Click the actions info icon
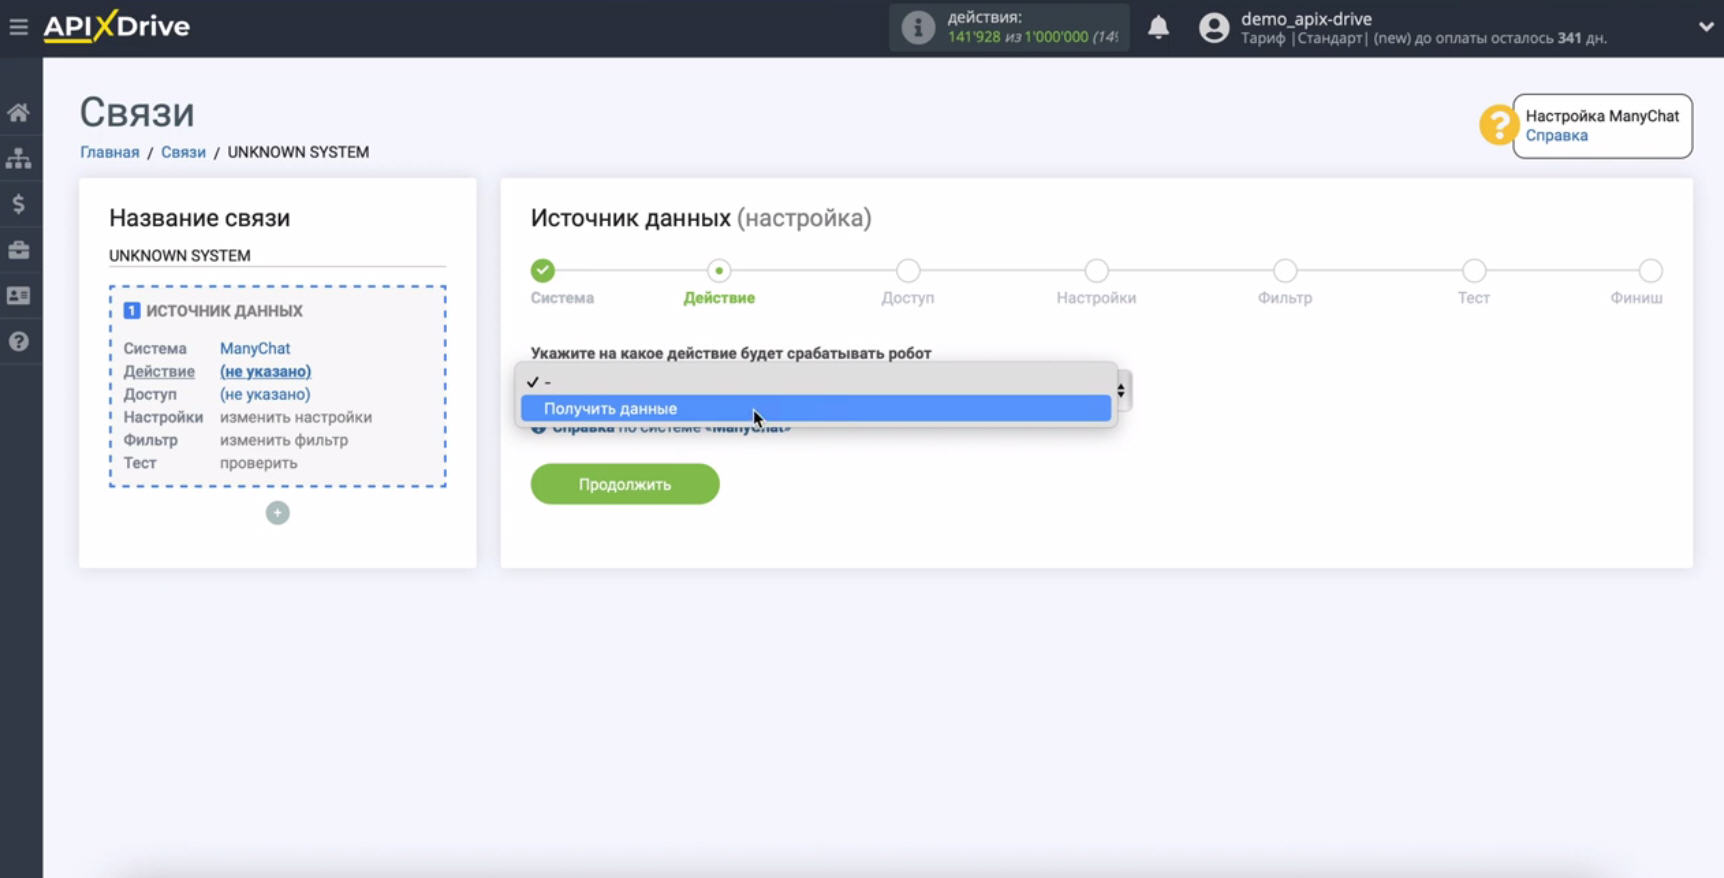The width and height of the screenshot is (1724, 878). [x=917, y=27]
